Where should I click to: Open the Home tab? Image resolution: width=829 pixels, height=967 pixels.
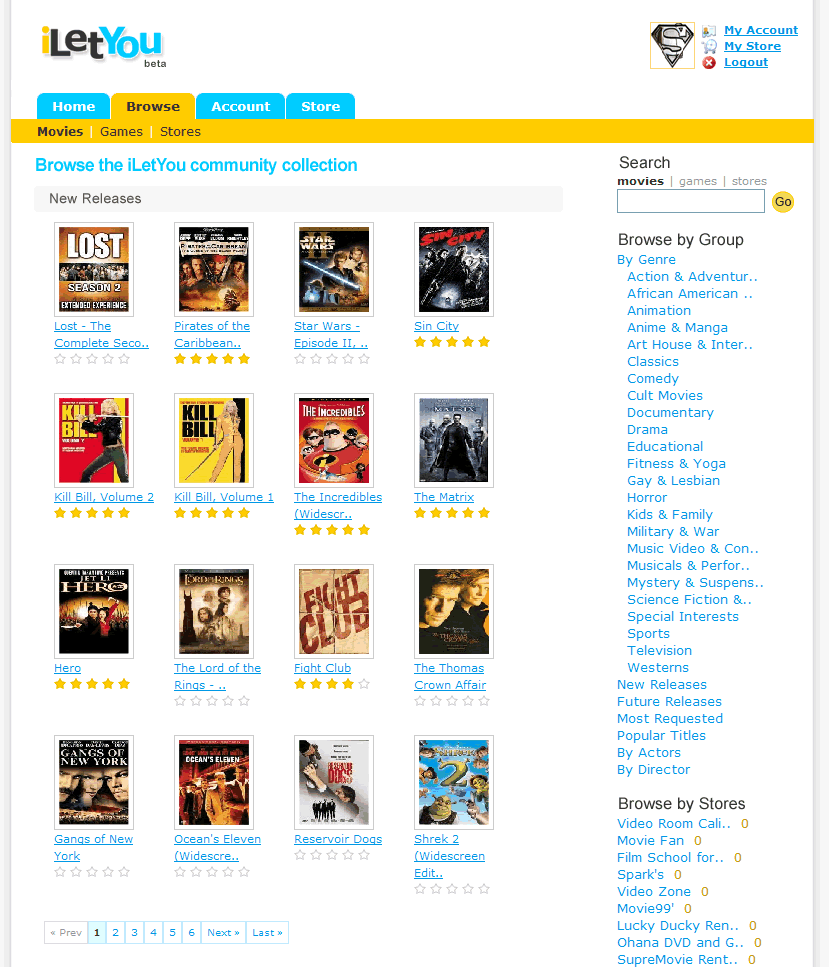pyautogui.click(x=73, y=106)
